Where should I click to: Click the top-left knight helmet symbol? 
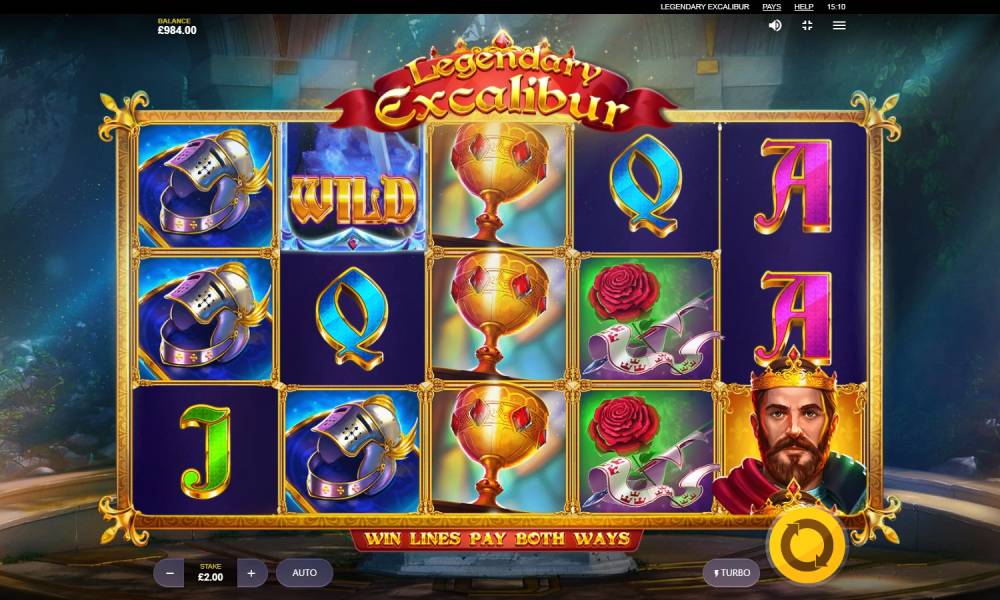(205, 186)
